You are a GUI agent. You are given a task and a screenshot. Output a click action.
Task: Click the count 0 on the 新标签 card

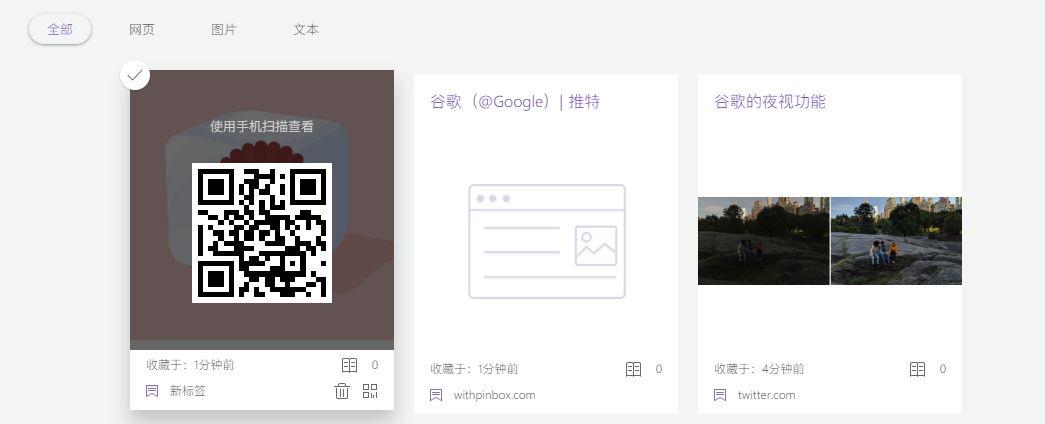pyautogui.click(x=375, y=365)
